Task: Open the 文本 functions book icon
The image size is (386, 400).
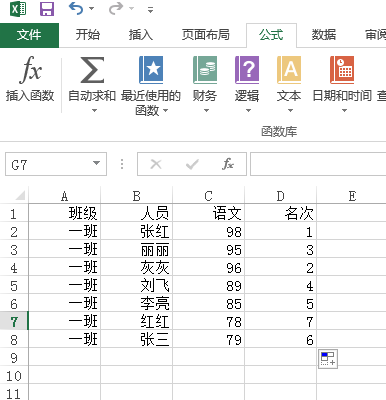Action: click(x=289, y=70)
